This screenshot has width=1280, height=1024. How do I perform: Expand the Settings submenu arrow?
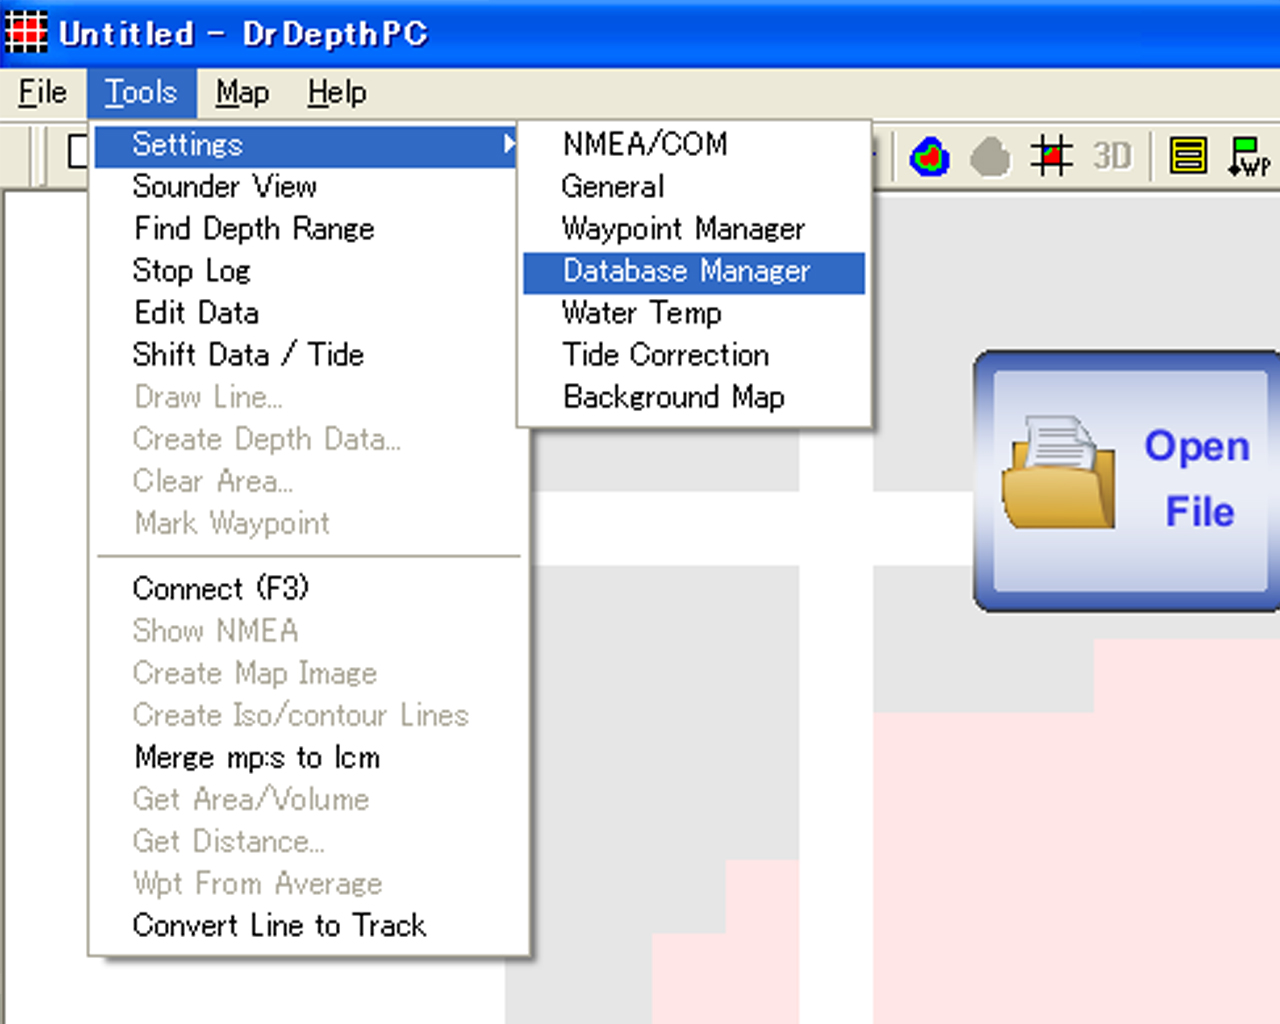(x=509, y=144)
